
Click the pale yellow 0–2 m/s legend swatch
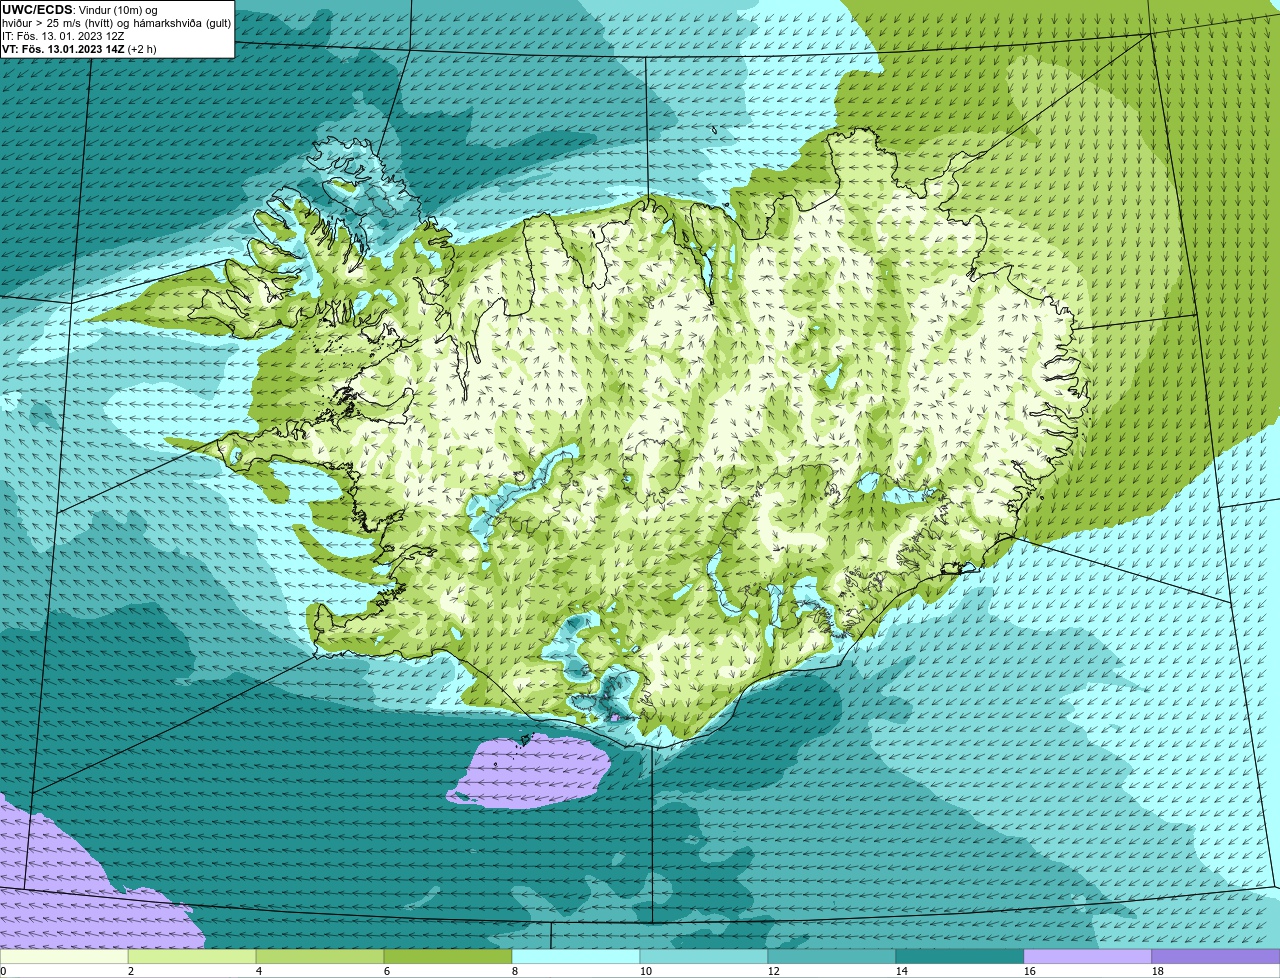64,956
